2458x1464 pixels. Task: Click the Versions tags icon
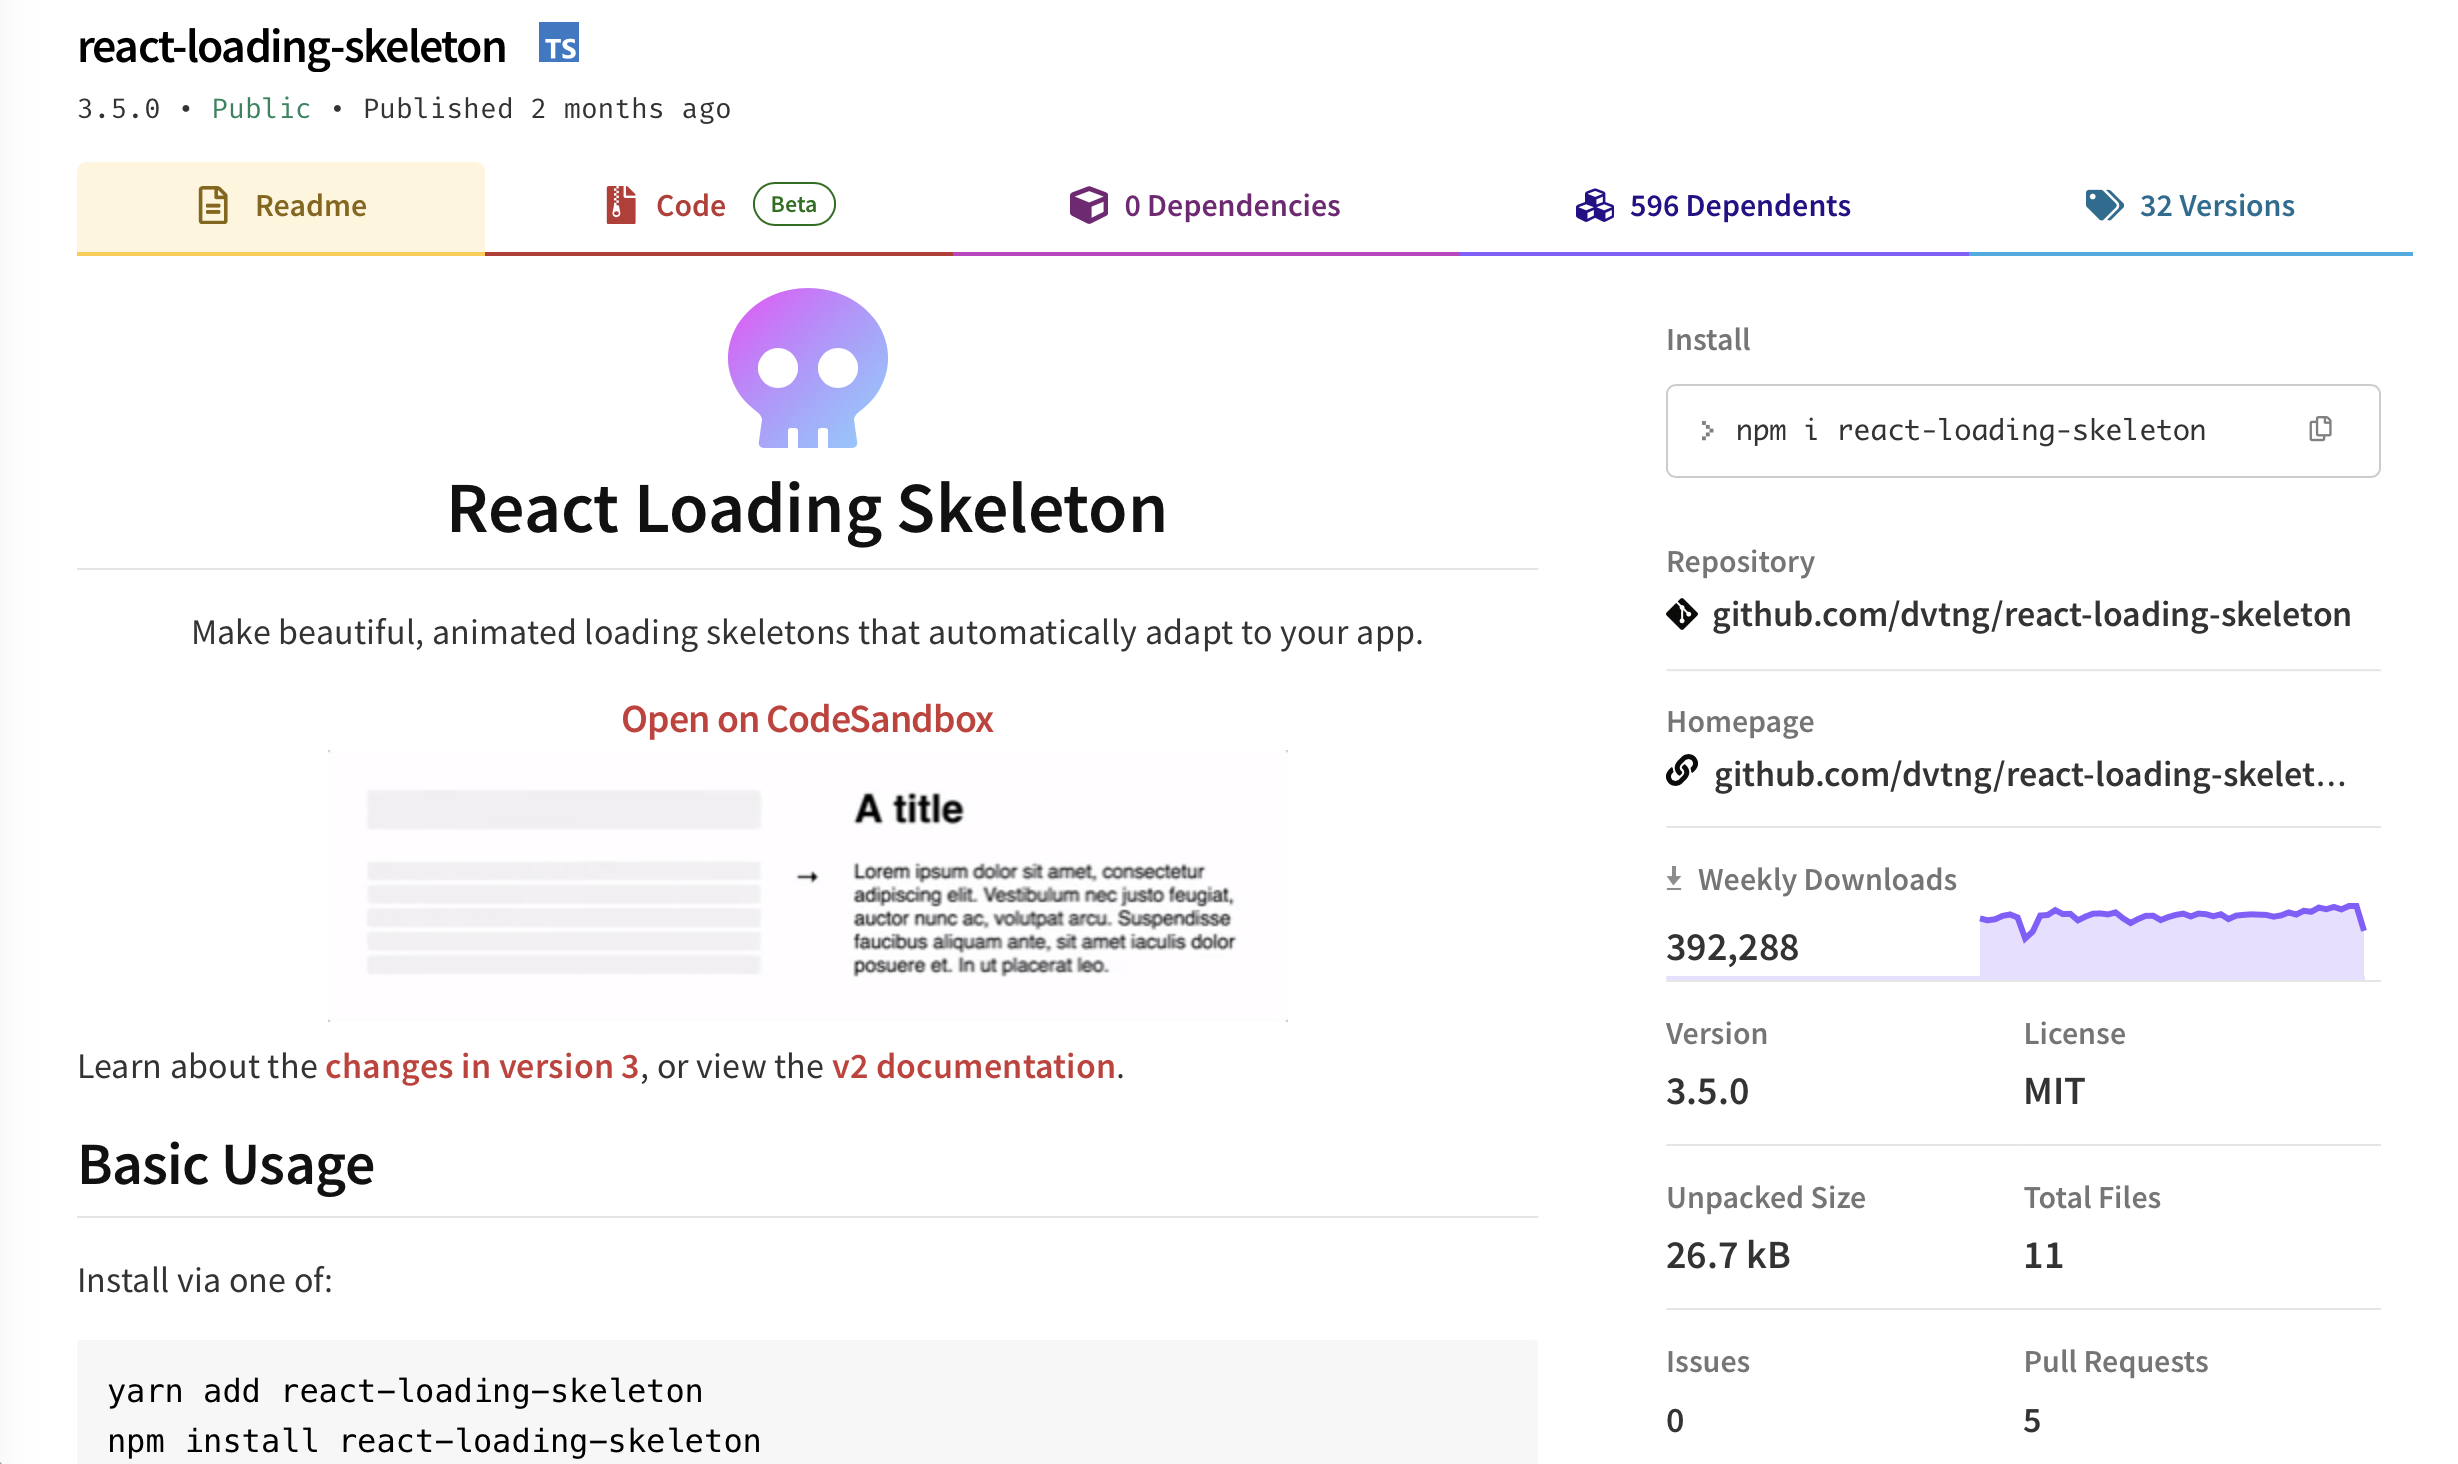click(2104, 205)
